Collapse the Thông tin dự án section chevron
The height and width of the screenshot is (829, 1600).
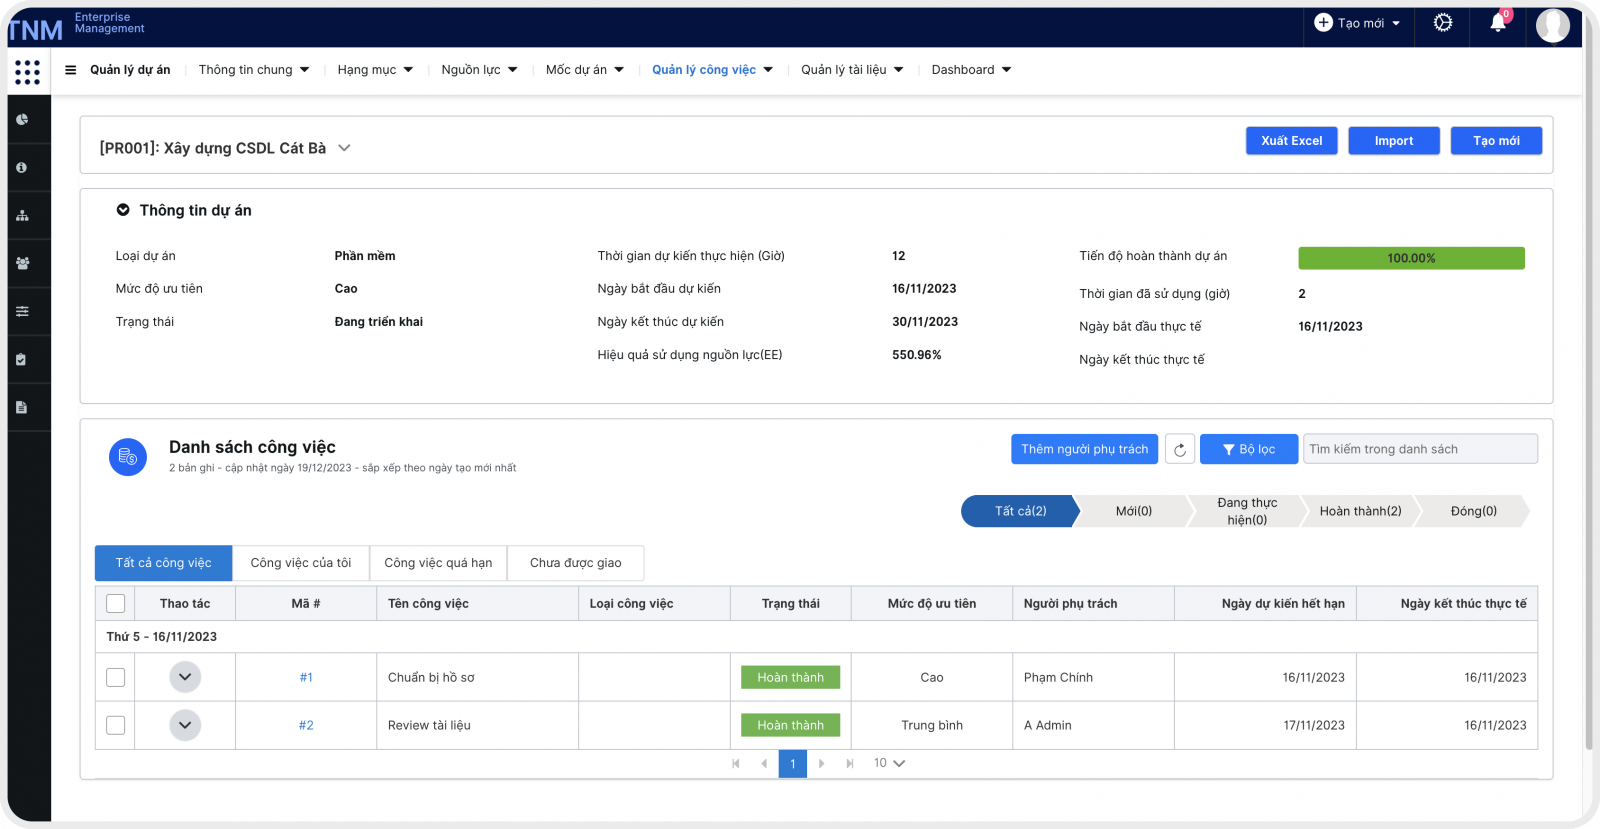click(x=123, y=210)
